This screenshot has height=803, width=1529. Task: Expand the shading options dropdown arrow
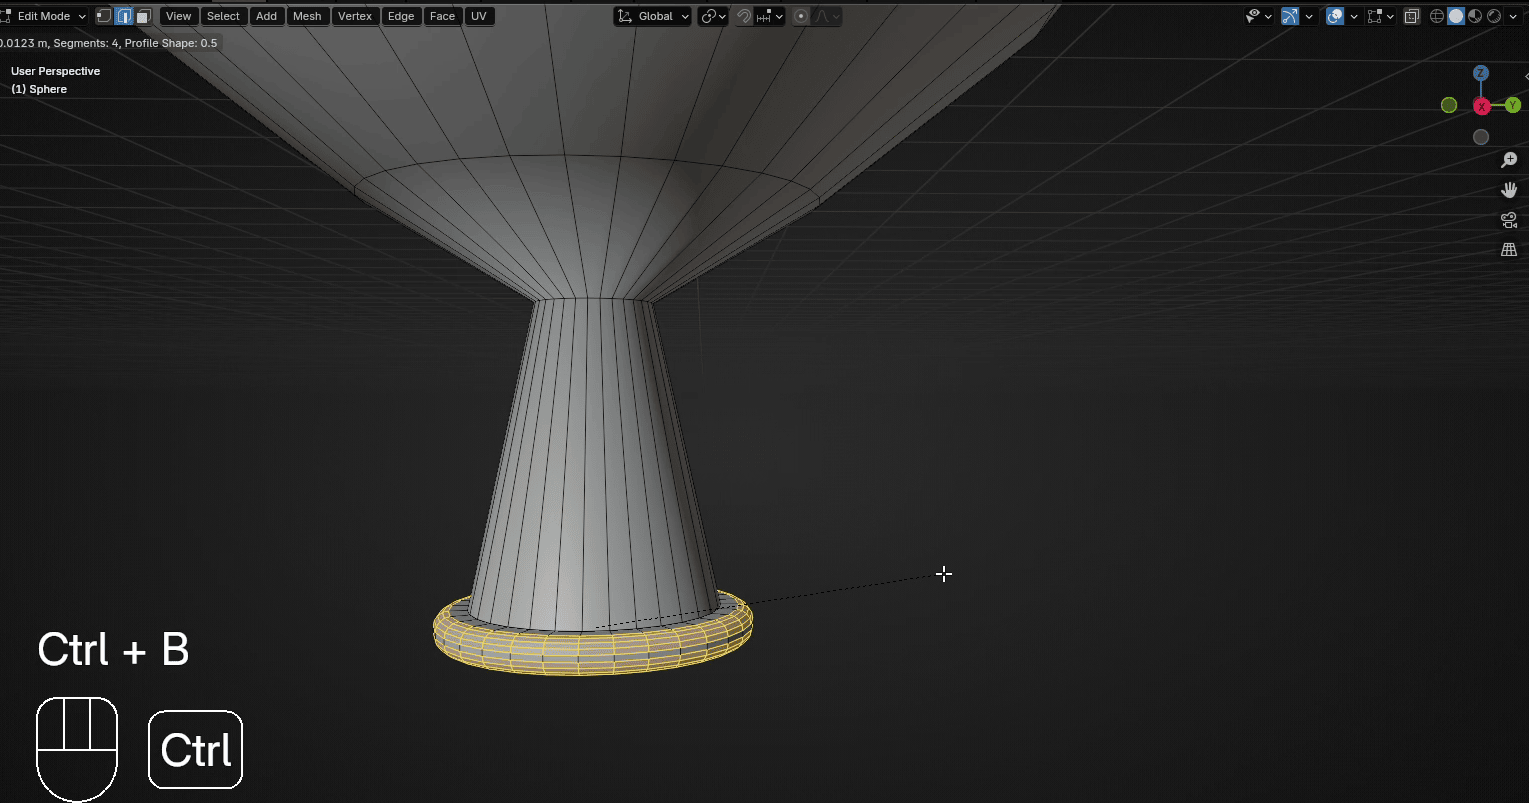pos(1512,16)
